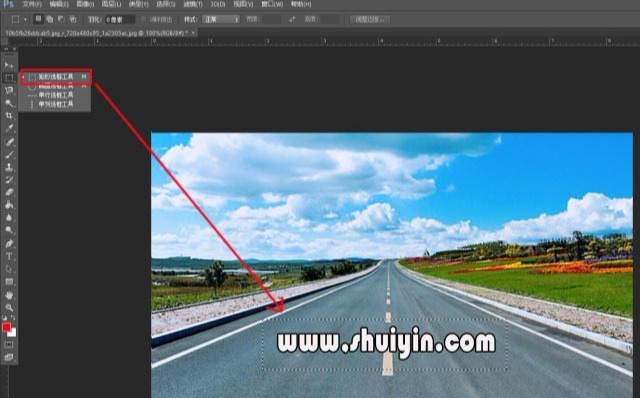640x398 pixels.
Task: Toggle the anti-alias checkbox in options bar
Action: [x=143, y=19]
